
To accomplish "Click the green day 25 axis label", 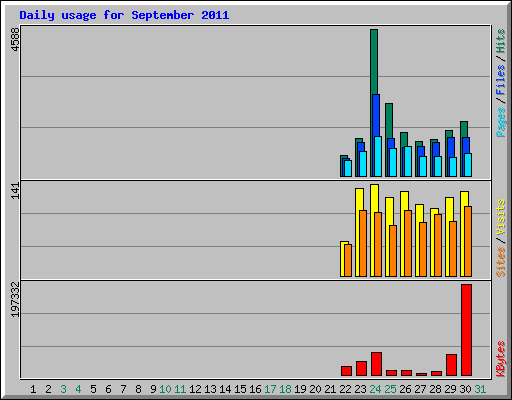I will tap(390, 389).
